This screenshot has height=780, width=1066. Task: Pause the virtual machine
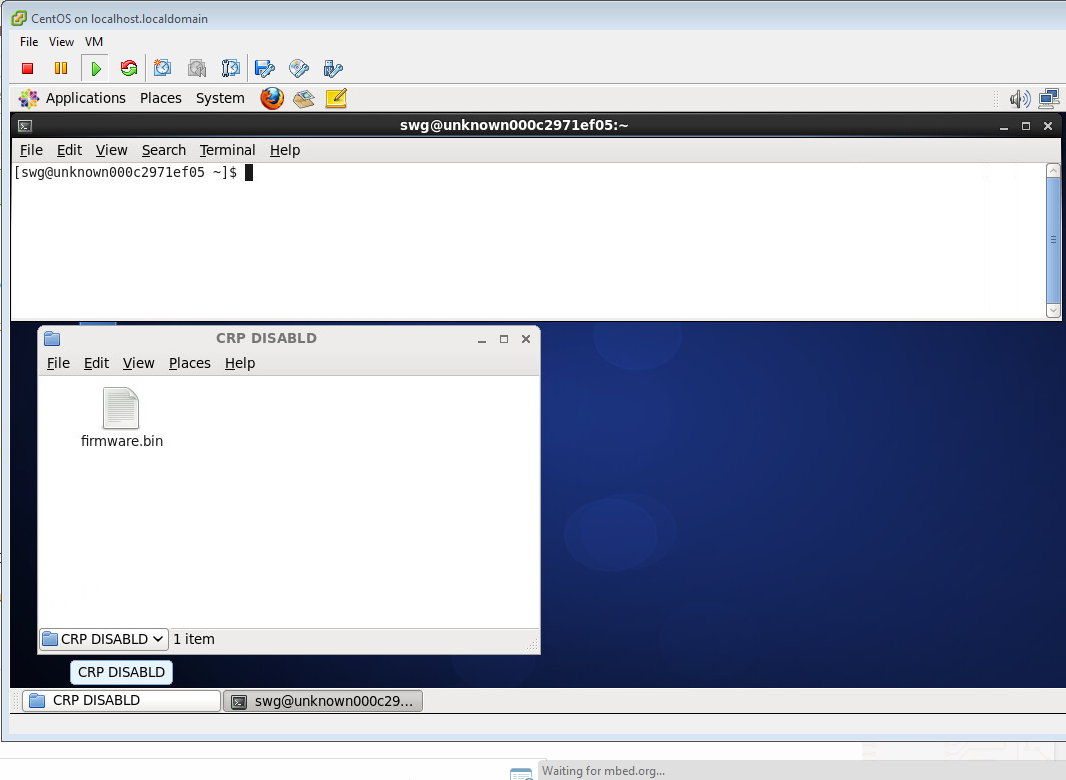click(x=61, y=69)
